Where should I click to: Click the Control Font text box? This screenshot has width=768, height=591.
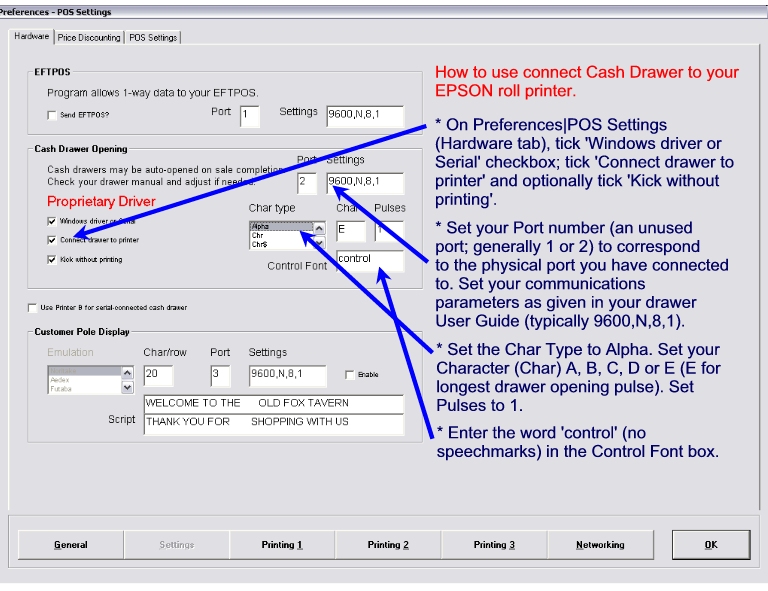coord(369,260)
